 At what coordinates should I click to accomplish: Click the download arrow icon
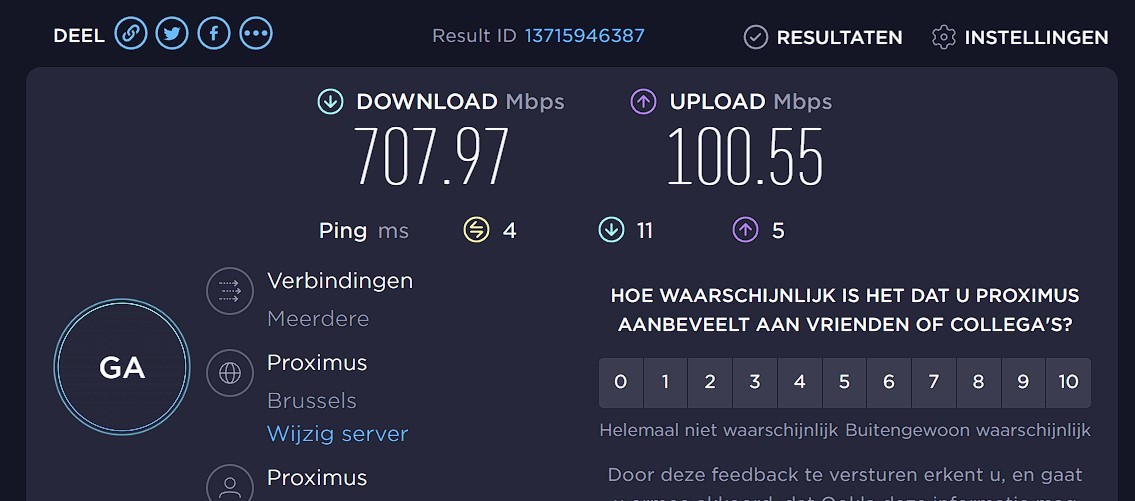click(x=330, y=101)
